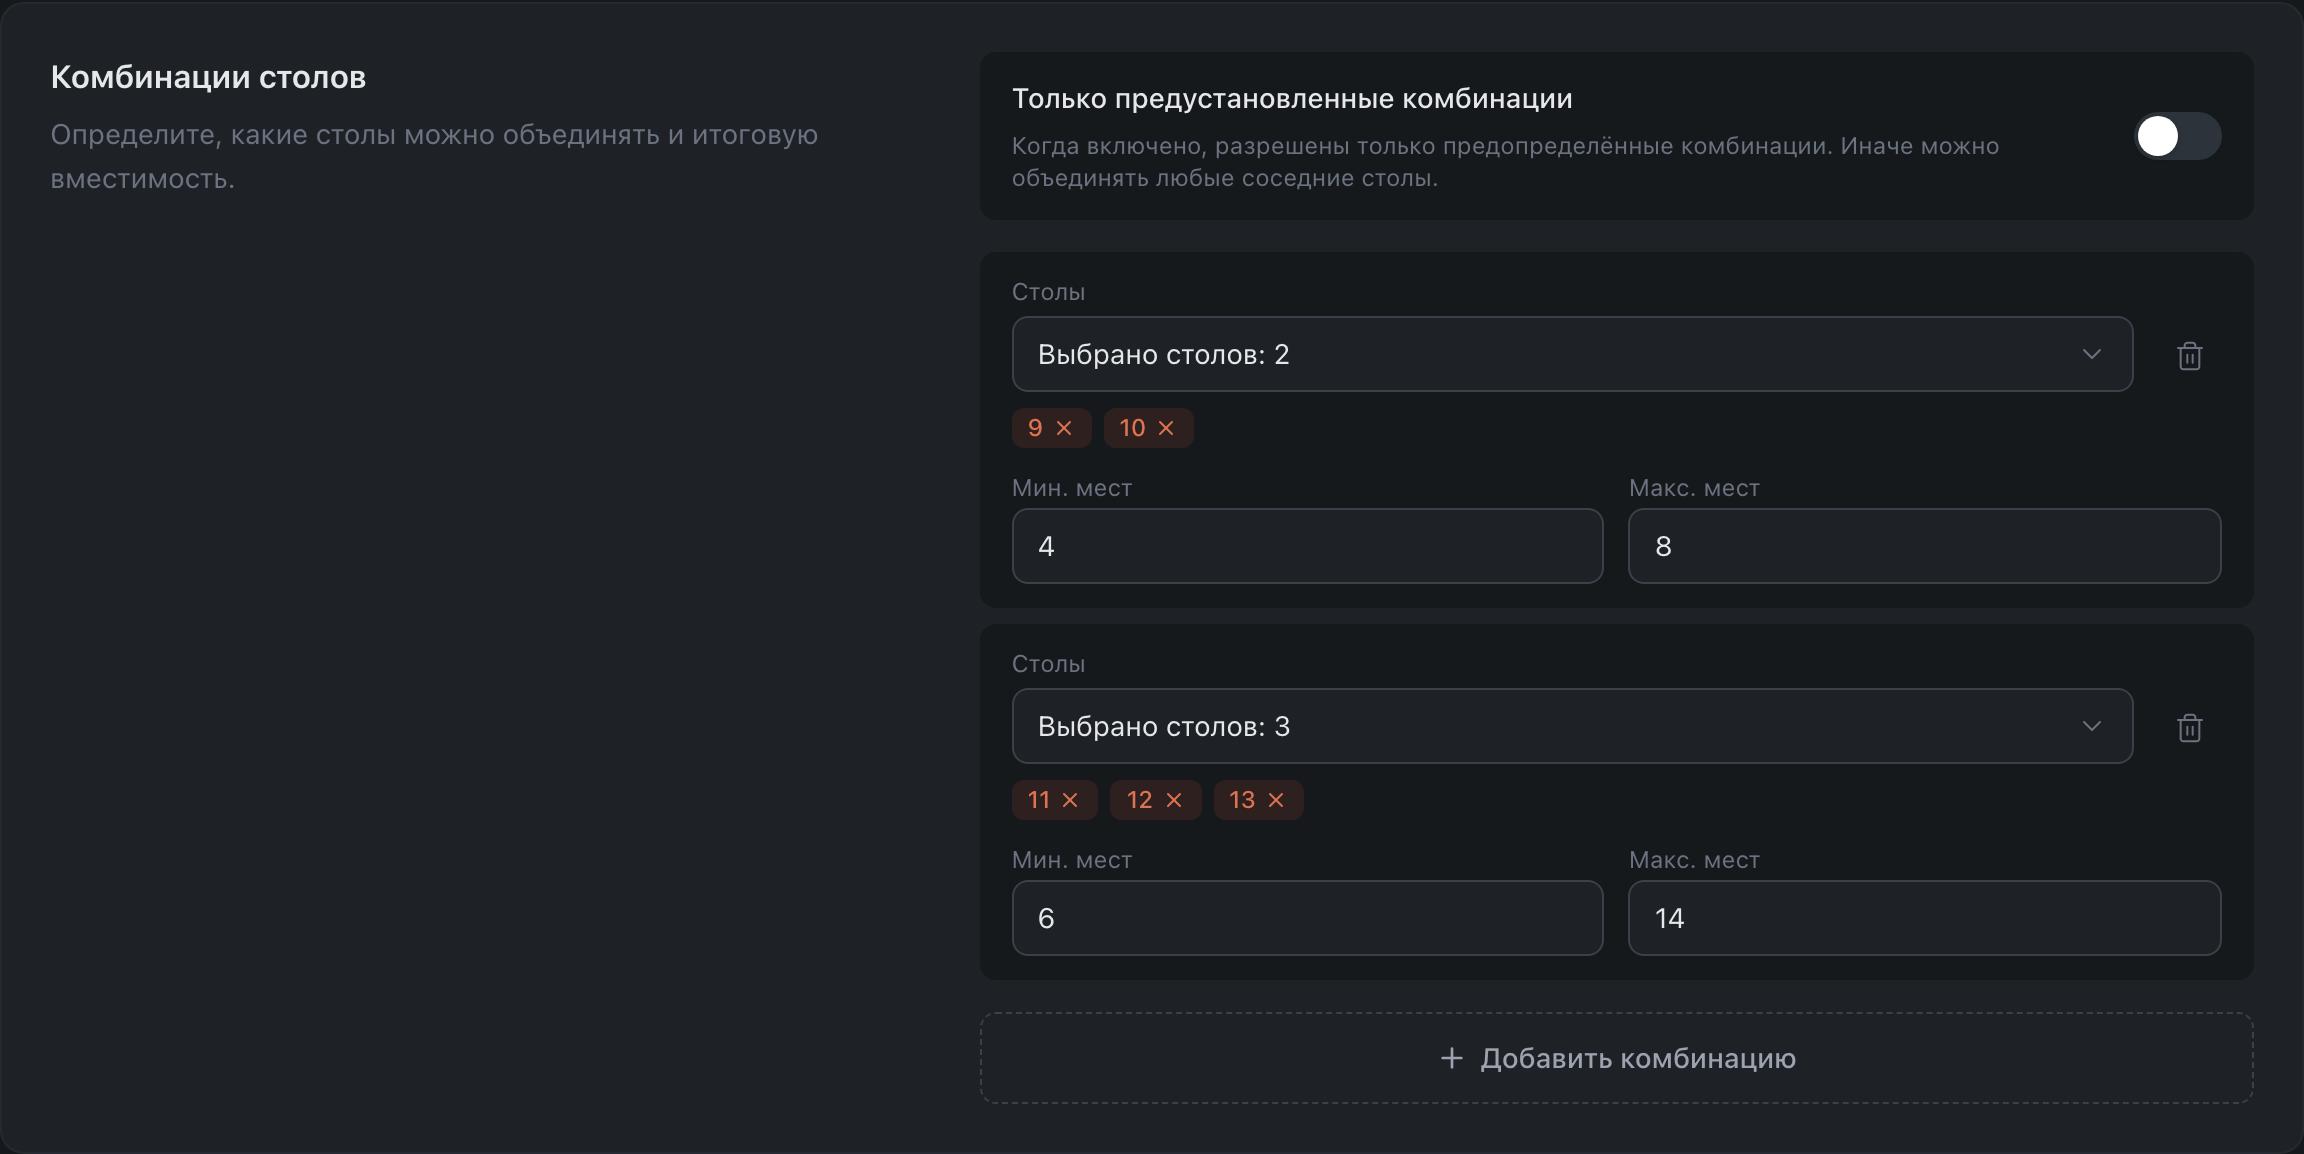Click 'Определите, какие столы можно объединять' text

coord(434,157)
